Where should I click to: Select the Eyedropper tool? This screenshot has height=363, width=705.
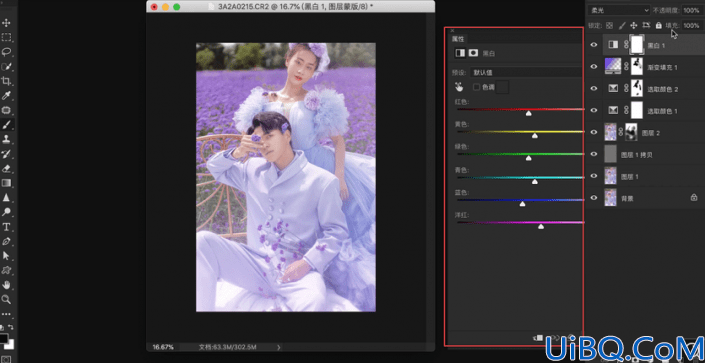coord(6,95)
